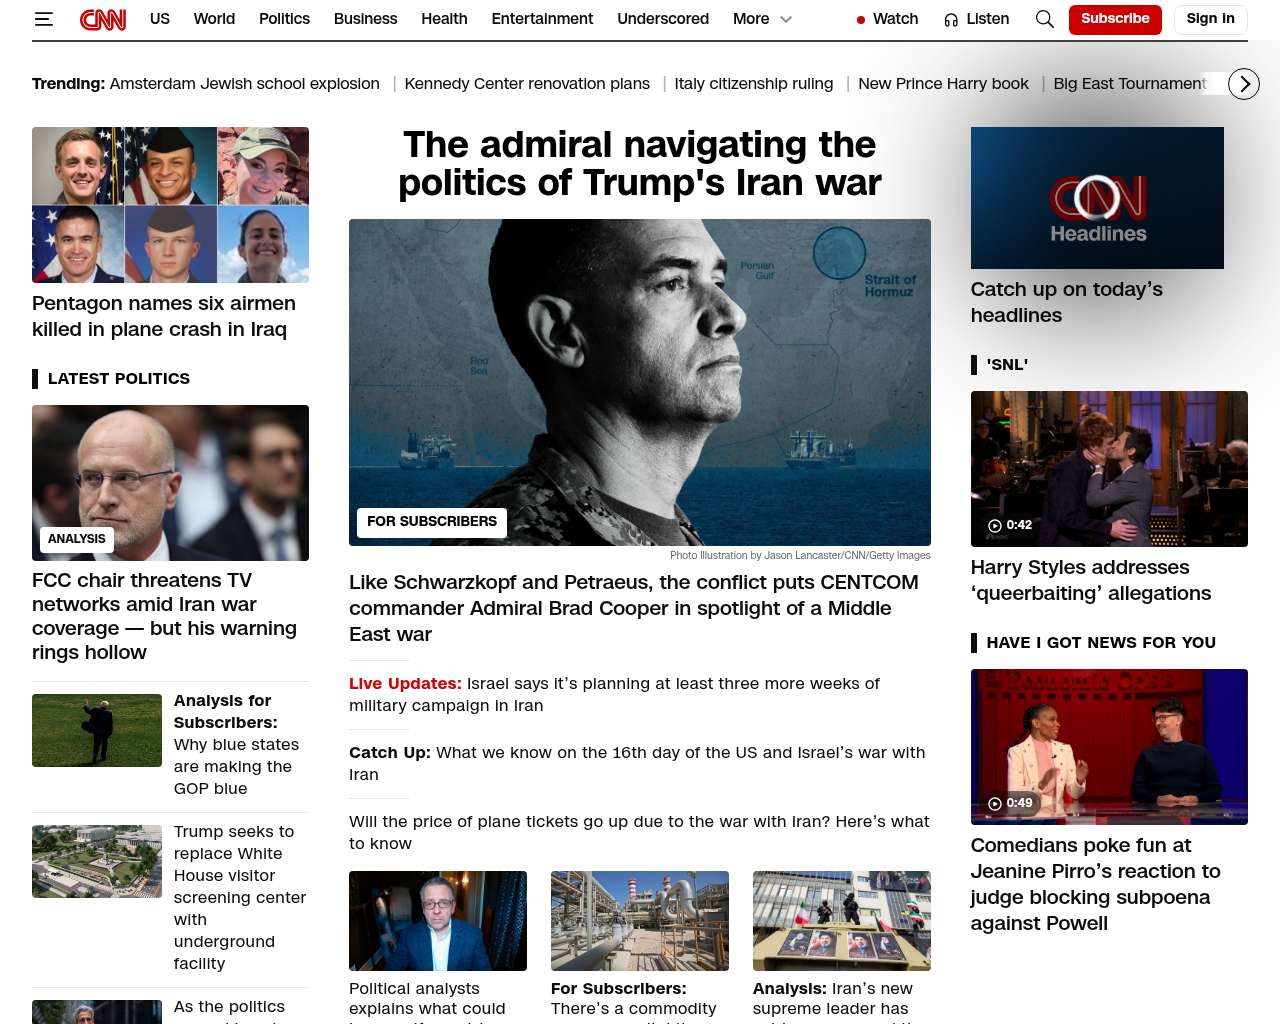The width and height of the screenshot is (1280, 1024).
Task: Click the Sign in button
Action: 1211,19
